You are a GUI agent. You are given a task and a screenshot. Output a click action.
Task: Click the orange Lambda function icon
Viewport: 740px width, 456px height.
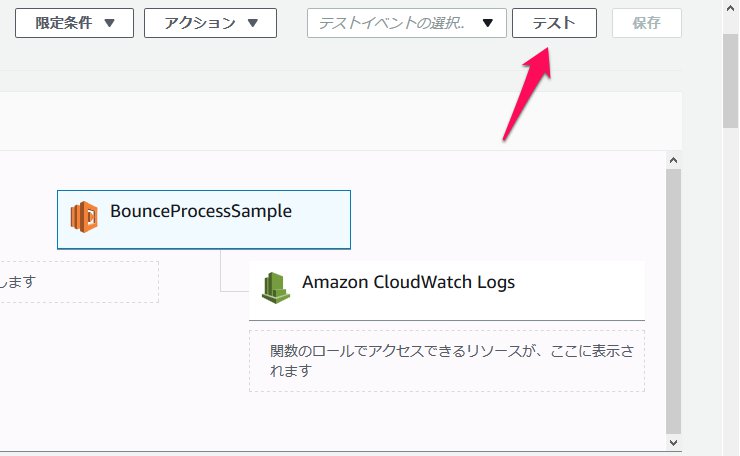[x=84, y=216]
